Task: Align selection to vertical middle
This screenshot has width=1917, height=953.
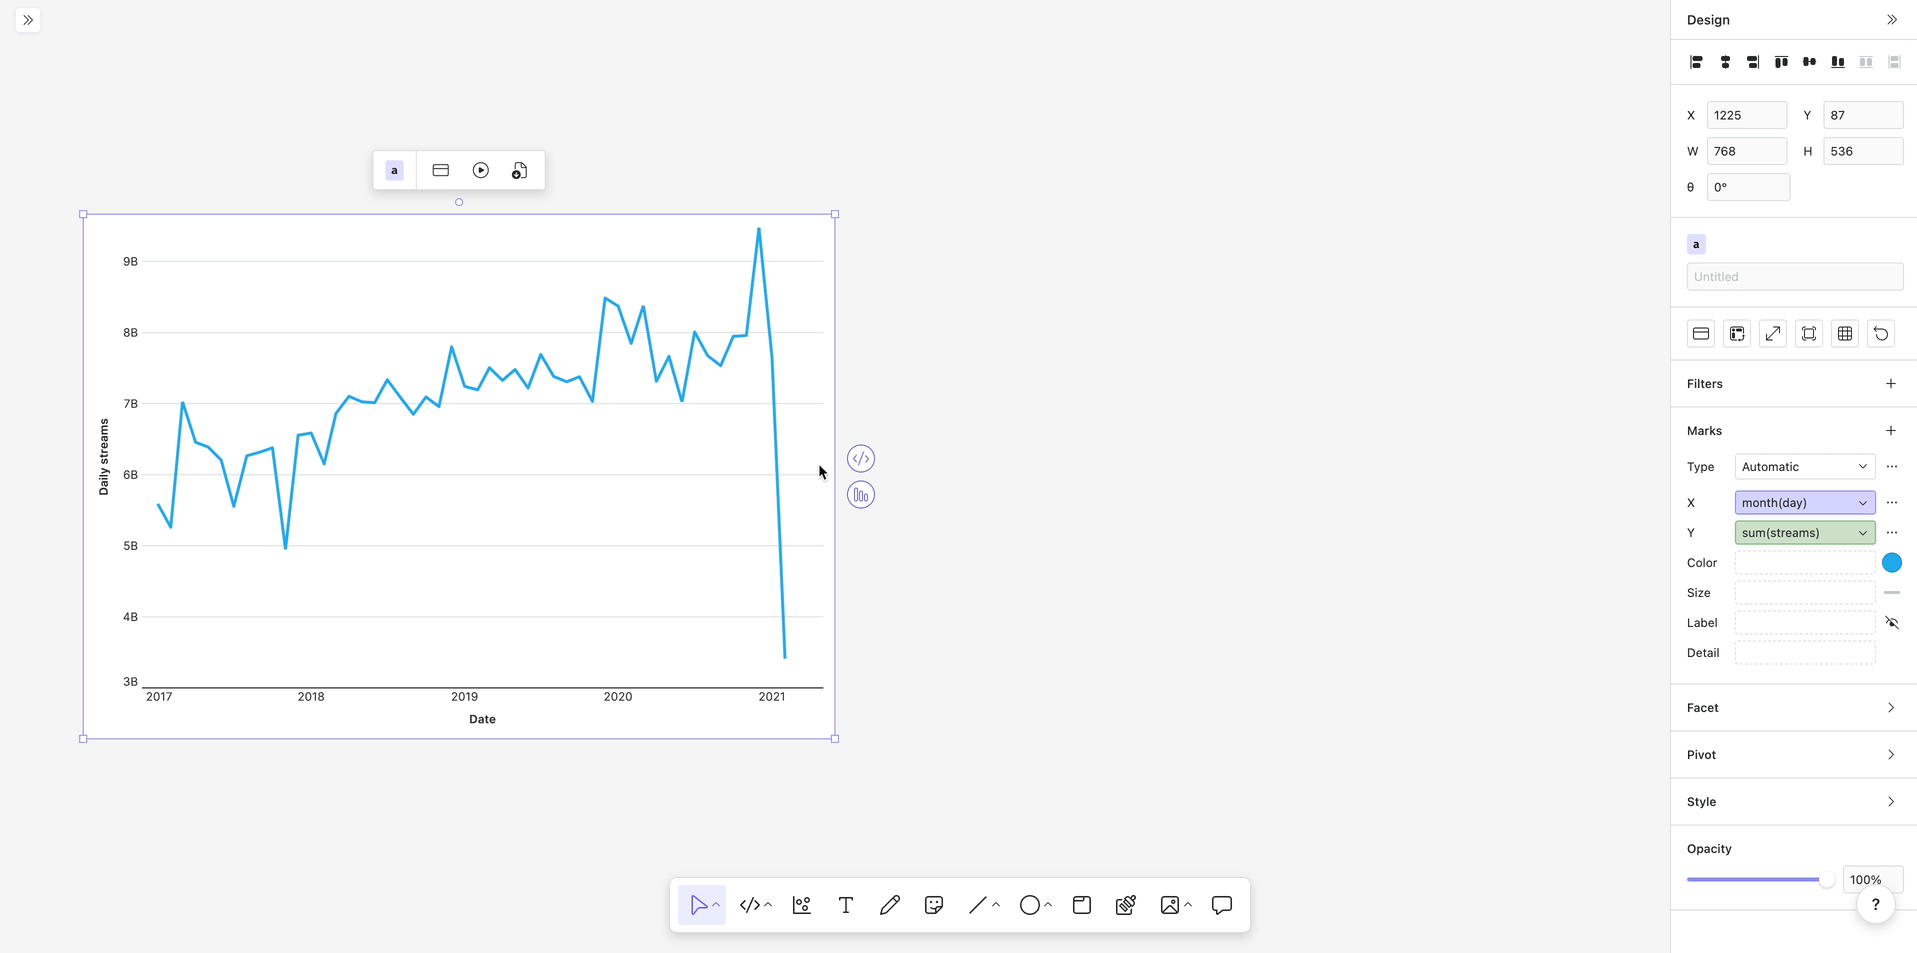Action: (1809, 62)
